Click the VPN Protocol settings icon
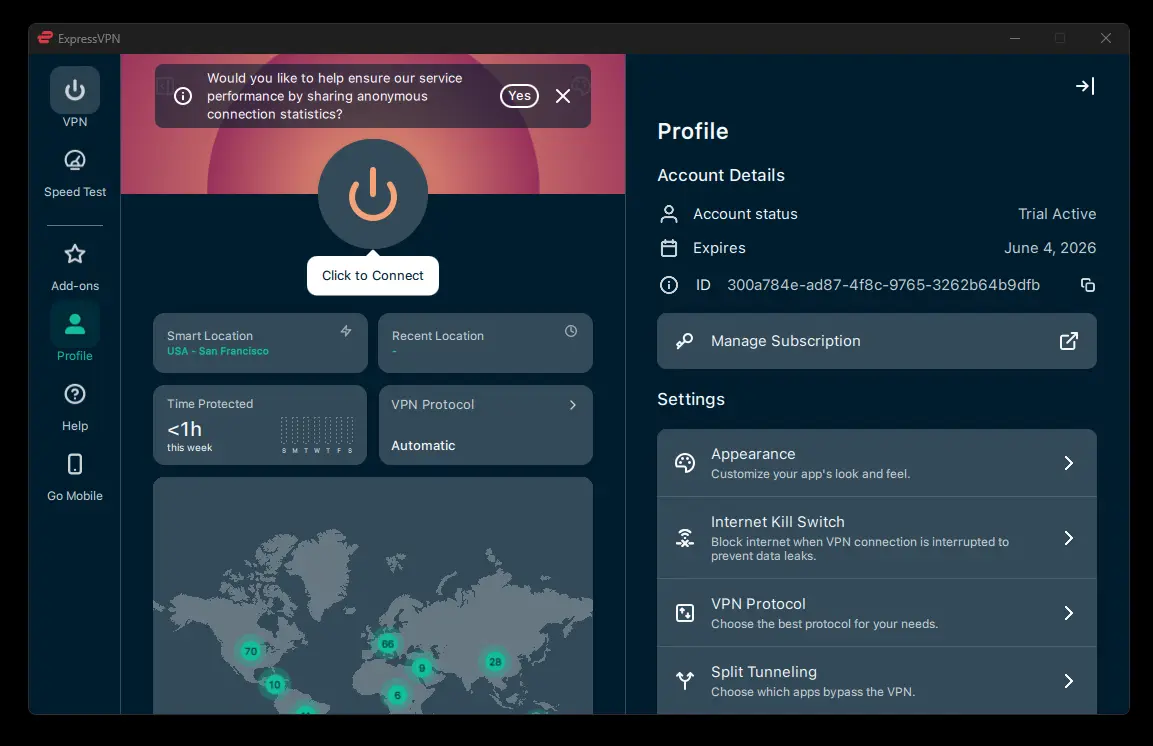The width and height of the screenshot is (1153, 746). point(685,613)
